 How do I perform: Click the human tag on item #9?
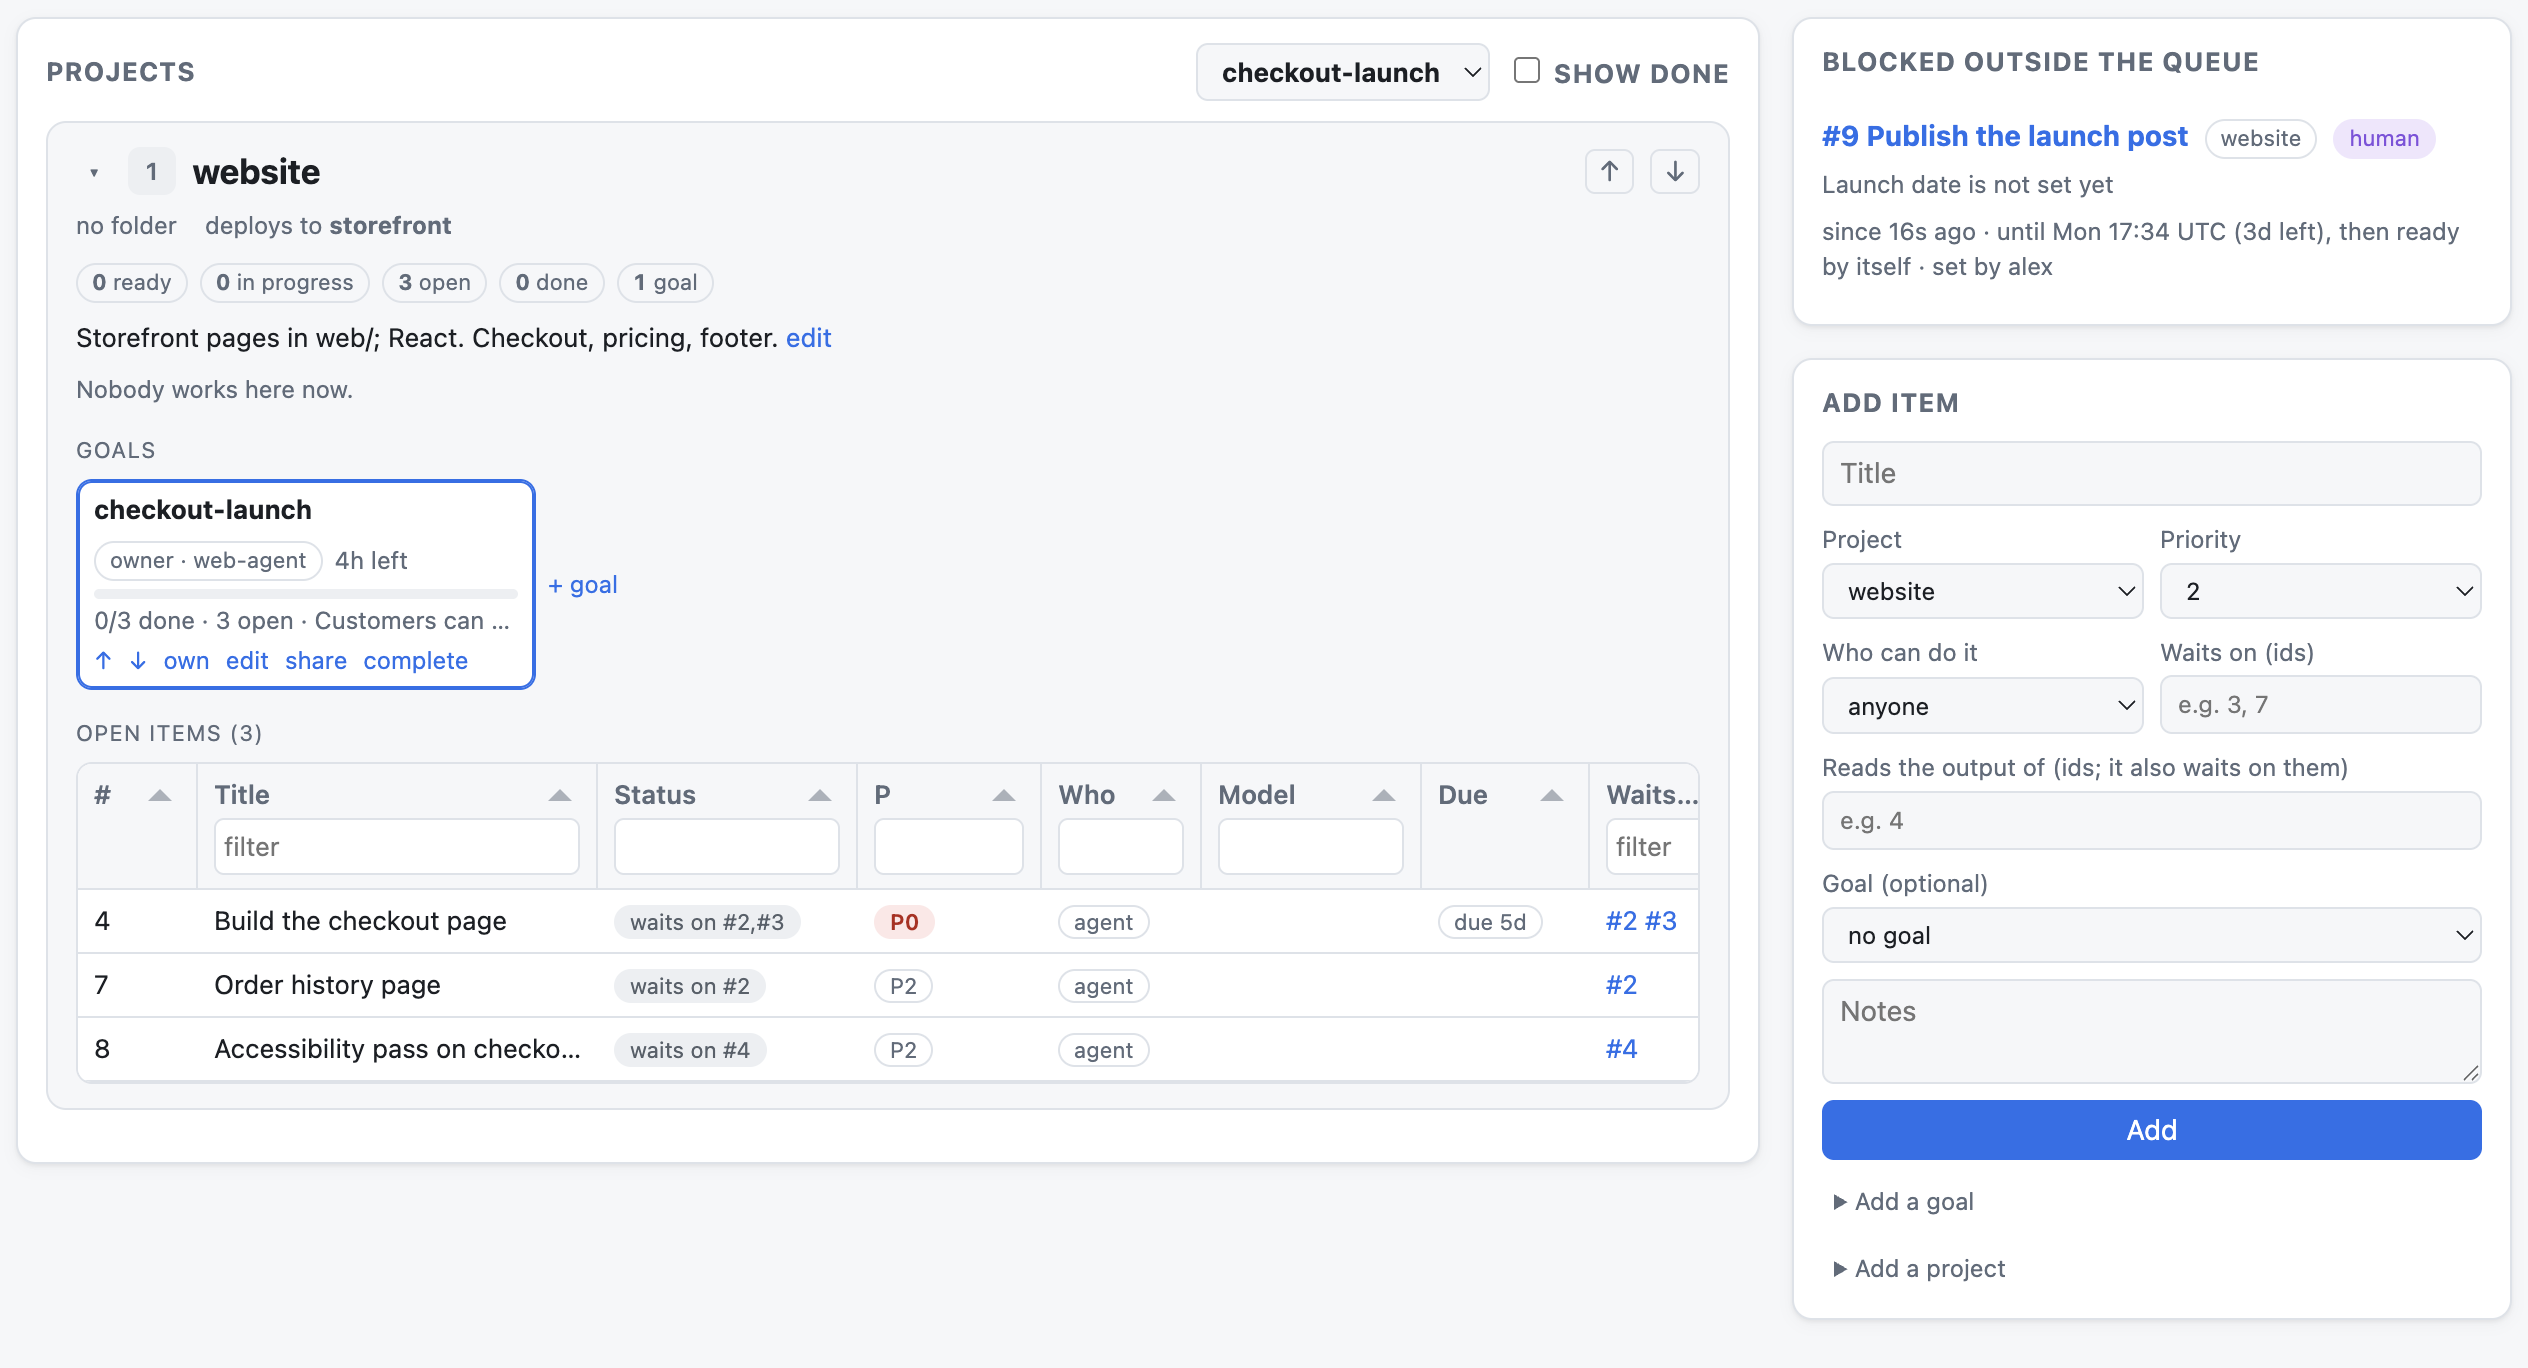tap(2384, 138)
